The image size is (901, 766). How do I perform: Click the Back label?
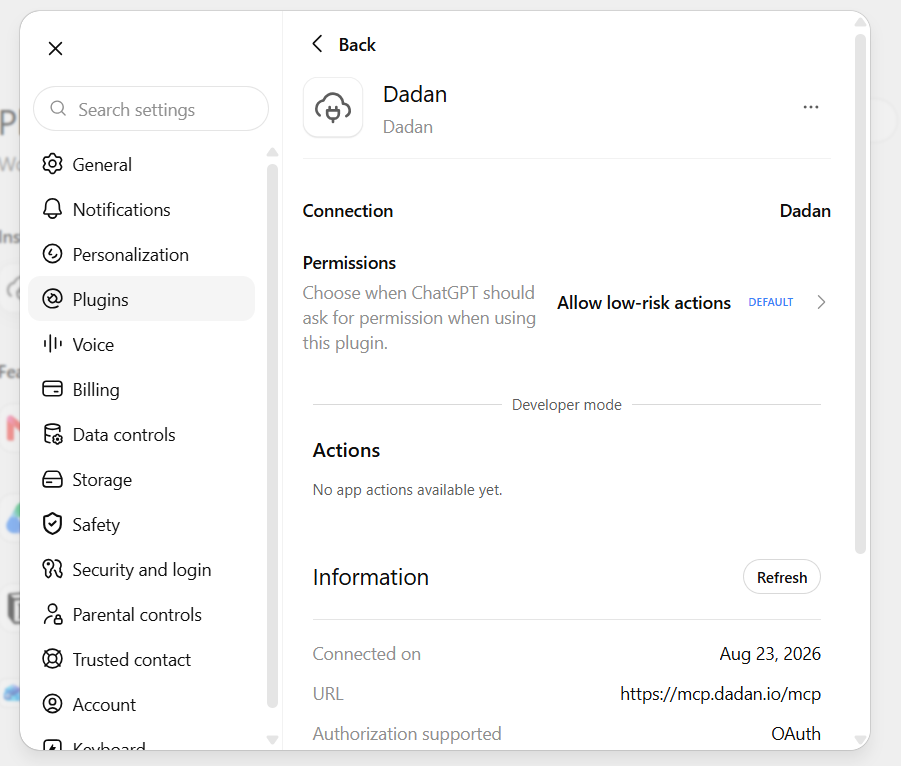(x=357, y=45)
